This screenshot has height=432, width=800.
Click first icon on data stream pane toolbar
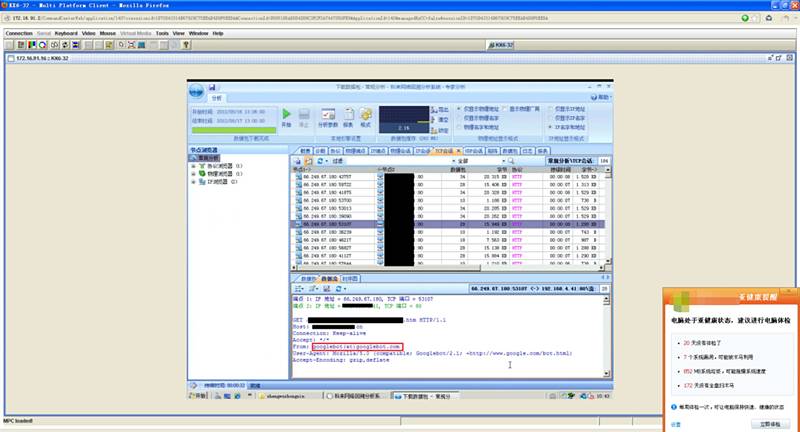(x=299, y=289)
